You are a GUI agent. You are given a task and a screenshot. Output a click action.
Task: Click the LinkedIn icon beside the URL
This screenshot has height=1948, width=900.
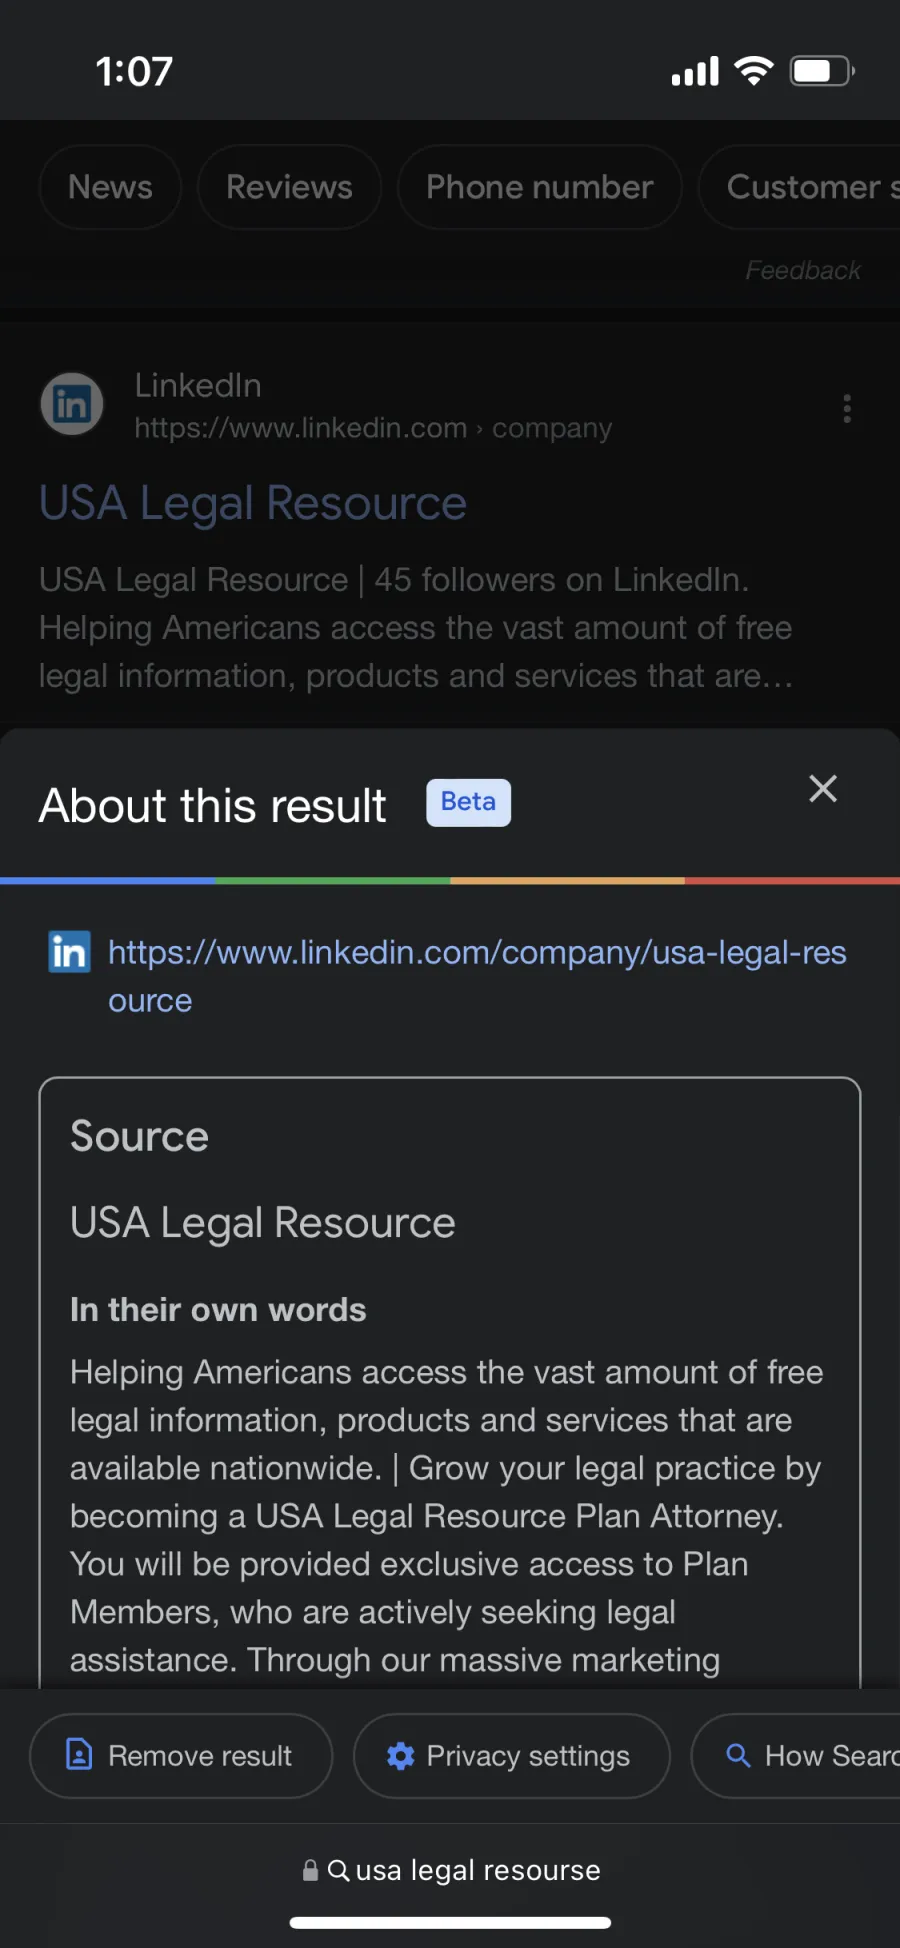point(69,952)
